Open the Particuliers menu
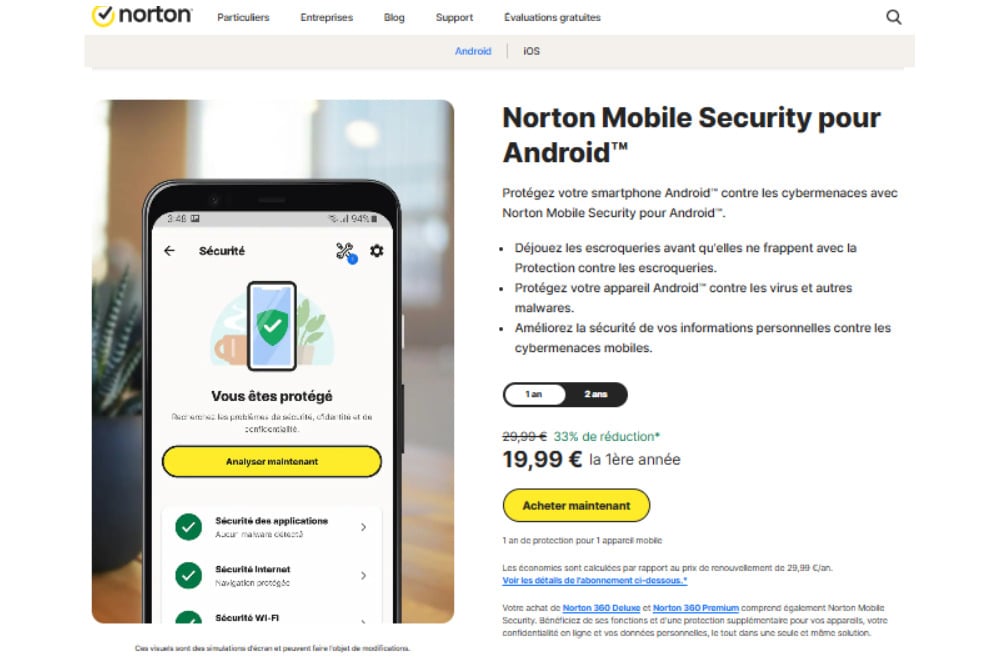1000x667 pixels. pyautogui.click(x=243, y=17)
